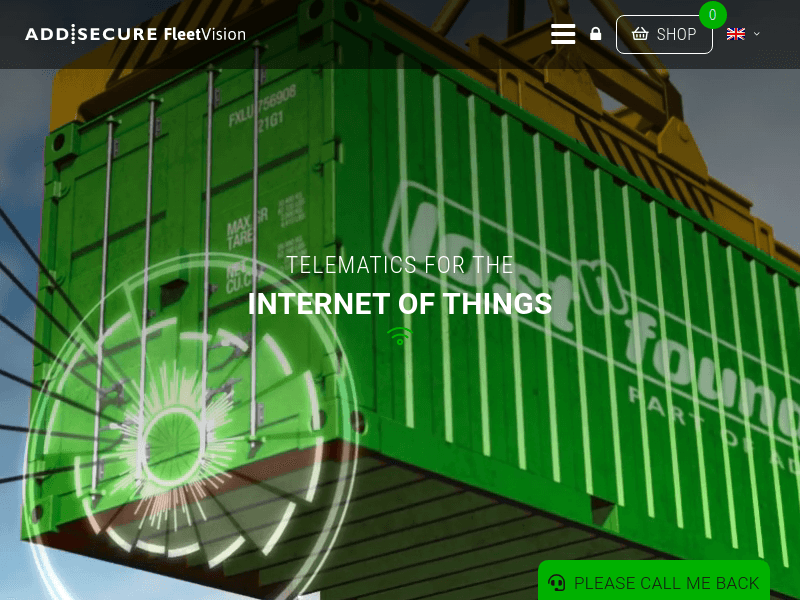
Task: Open the hamburger navigation menu
Action: (563, 34)
